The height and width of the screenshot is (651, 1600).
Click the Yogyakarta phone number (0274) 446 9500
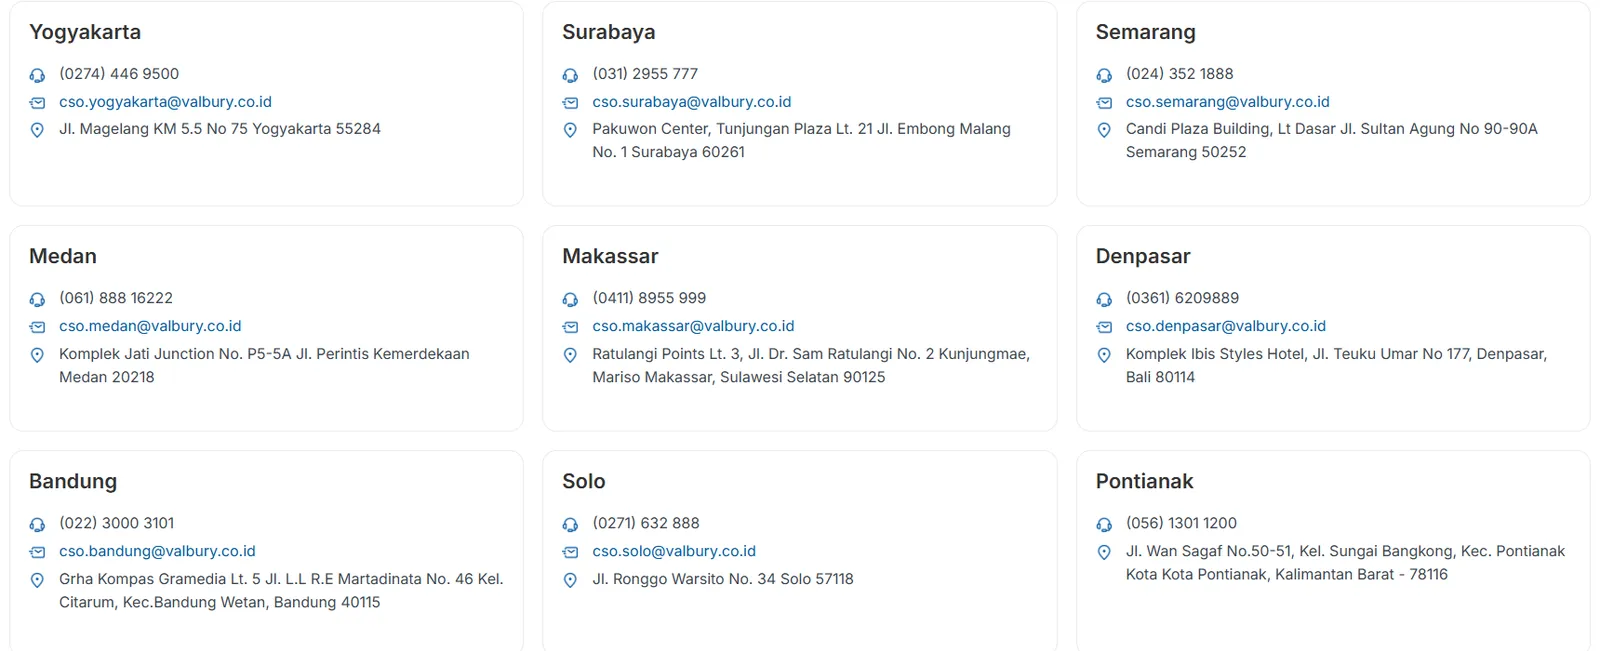click(x=119, y=74)
